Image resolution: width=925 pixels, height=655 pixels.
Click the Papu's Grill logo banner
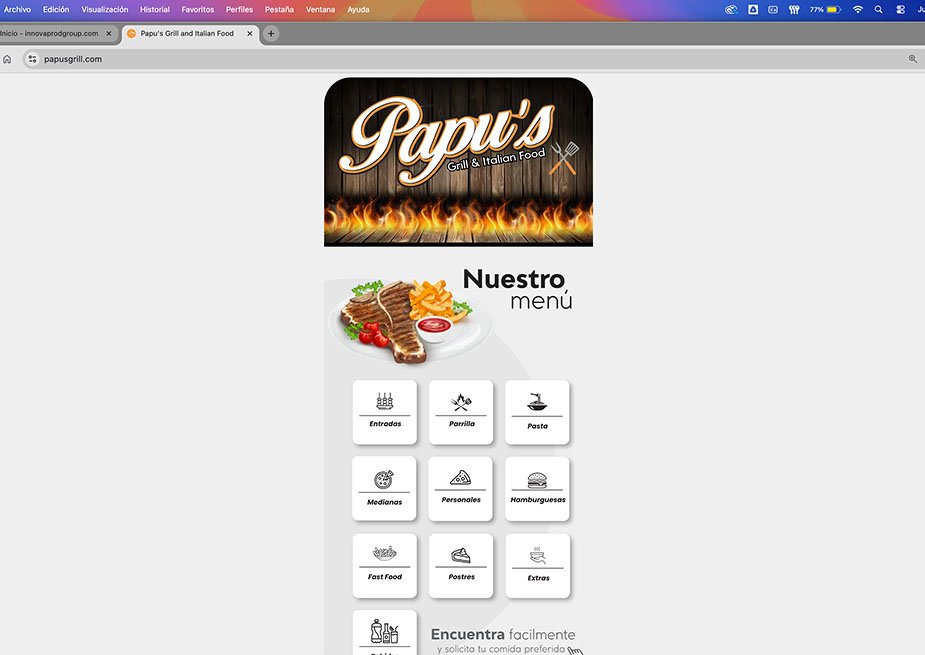coord(458,162)
